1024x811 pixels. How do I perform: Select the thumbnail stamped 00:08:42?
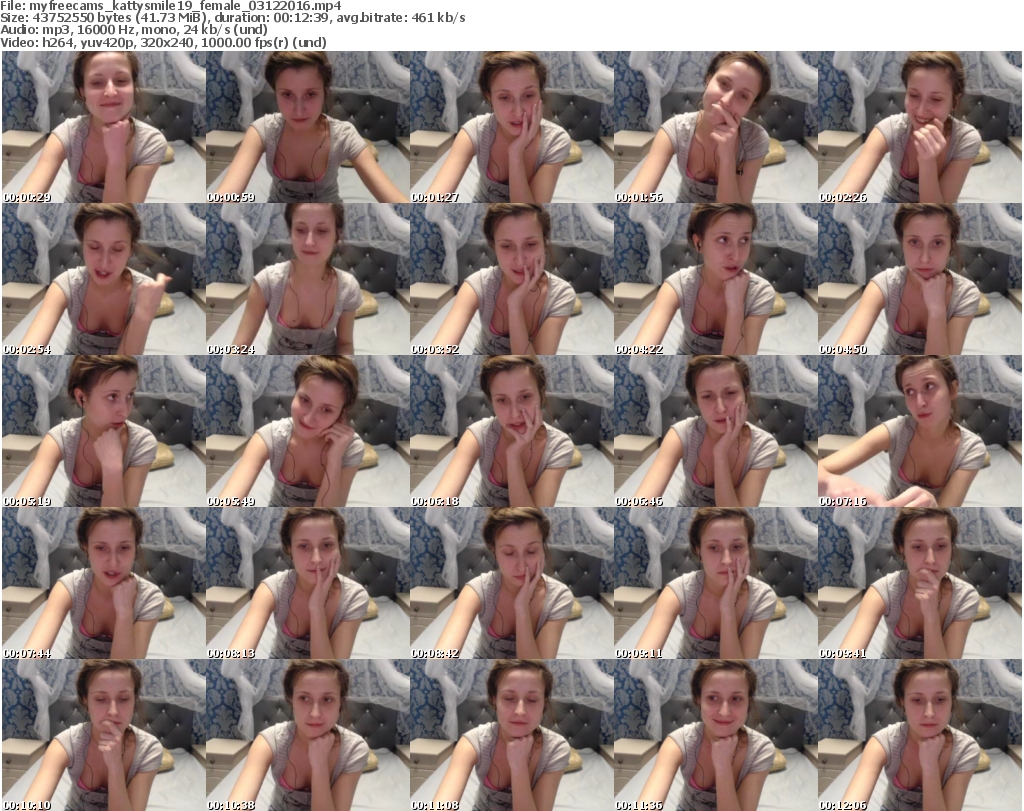[512, 583]
